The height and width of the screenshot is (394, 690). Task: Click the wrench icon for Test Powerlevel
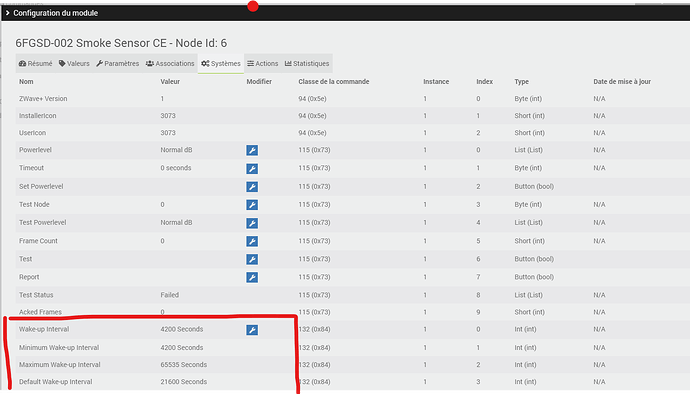coord(252,223)
